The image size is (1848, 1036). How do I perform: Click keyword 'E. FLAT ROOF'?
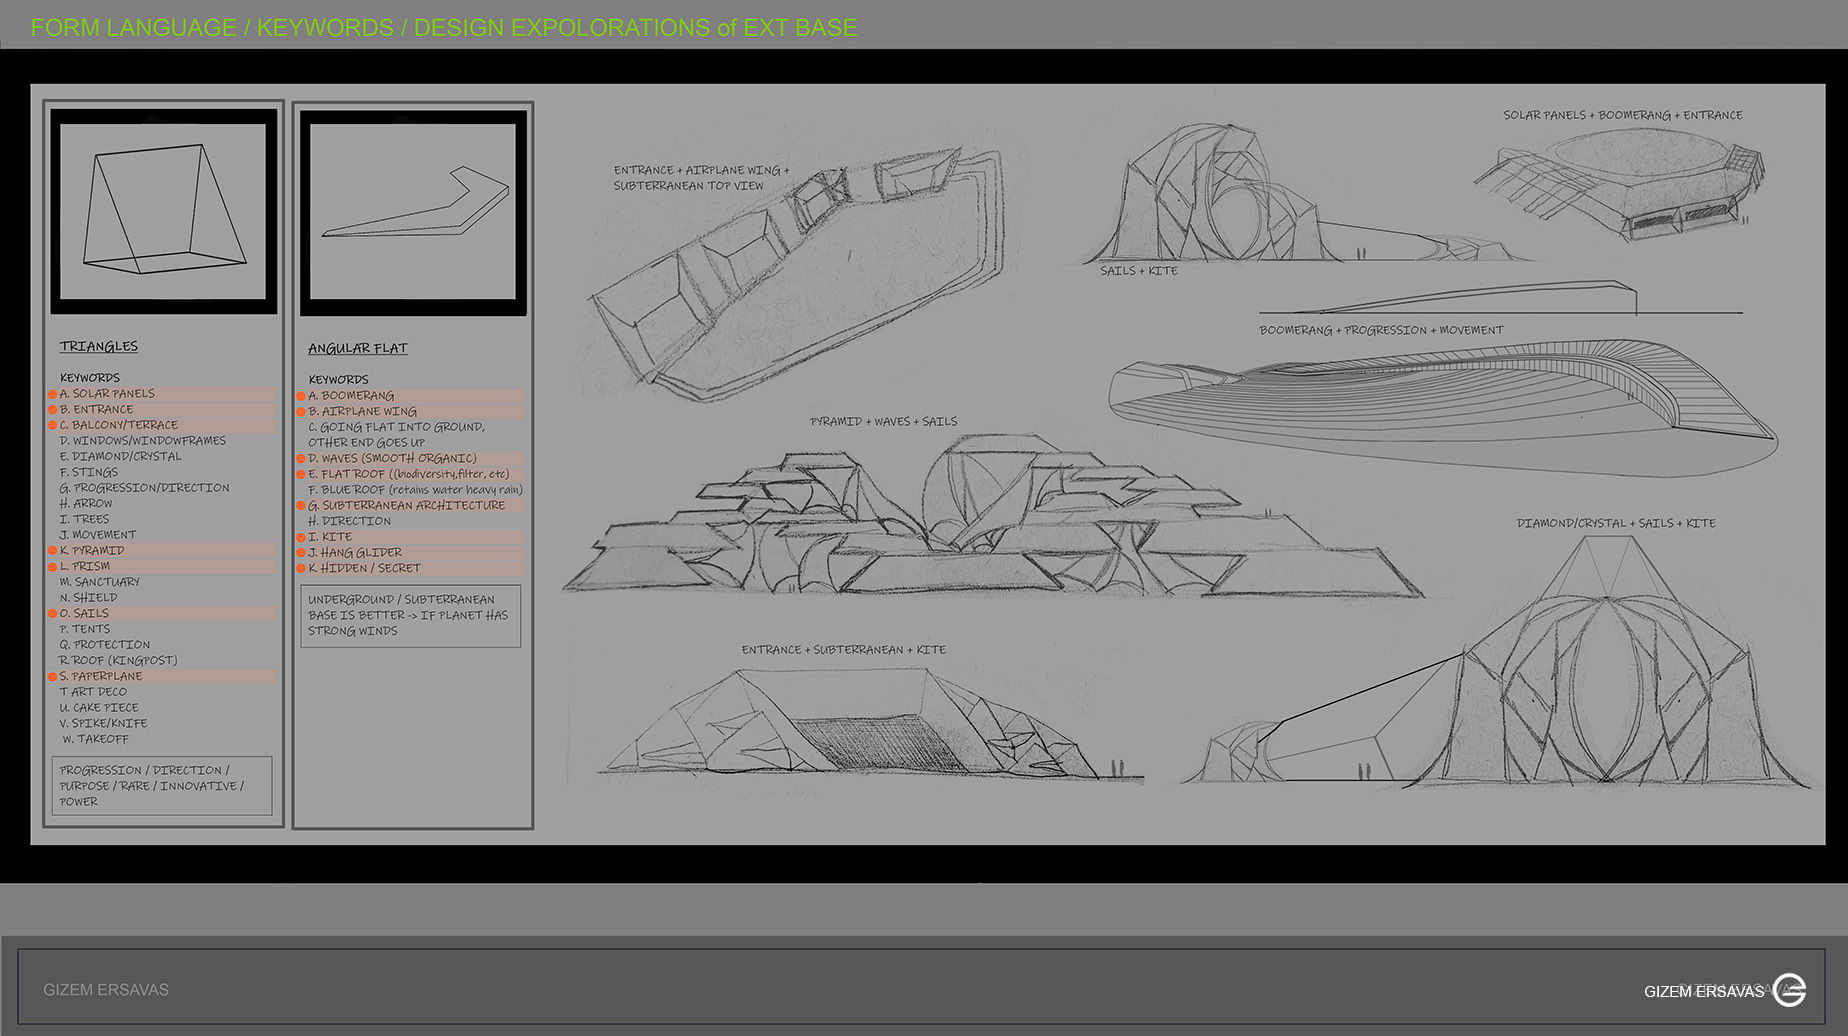point(408,474)
